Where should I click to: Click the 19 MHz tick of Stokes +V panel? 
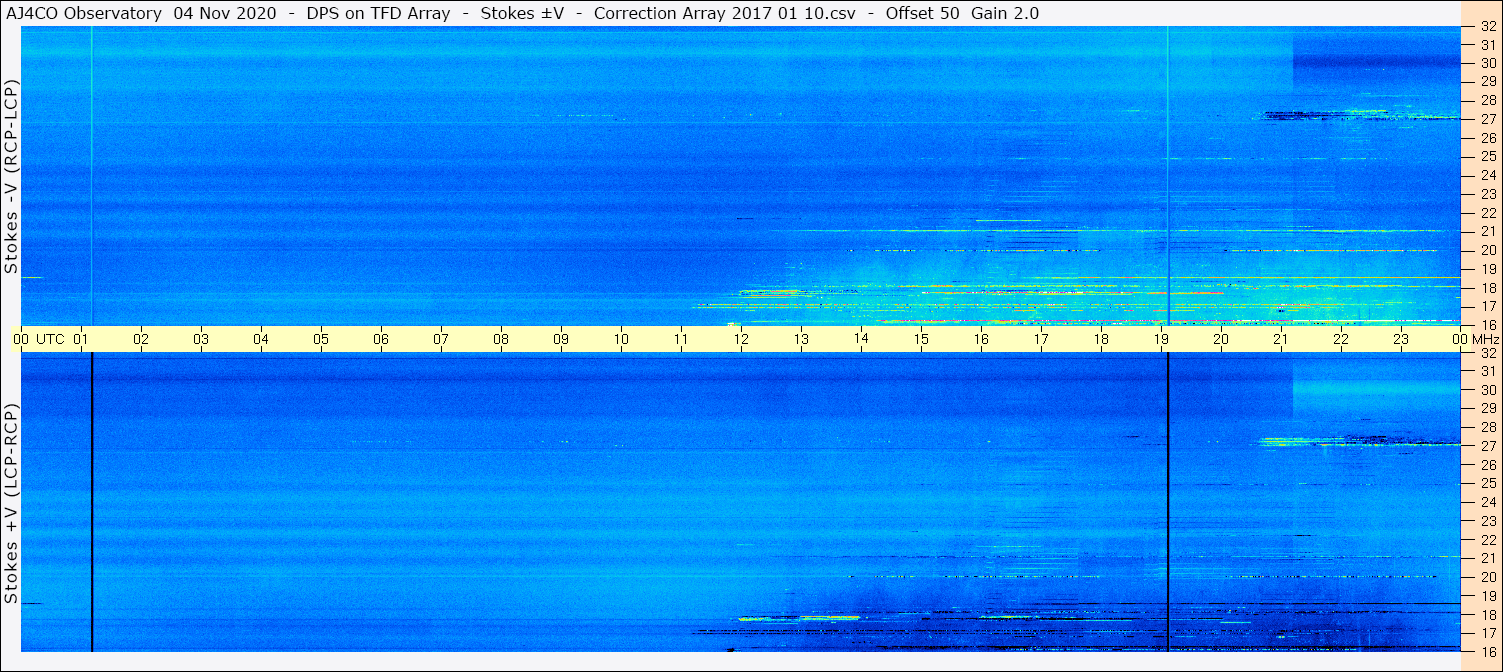click(x=1488, y=596)
